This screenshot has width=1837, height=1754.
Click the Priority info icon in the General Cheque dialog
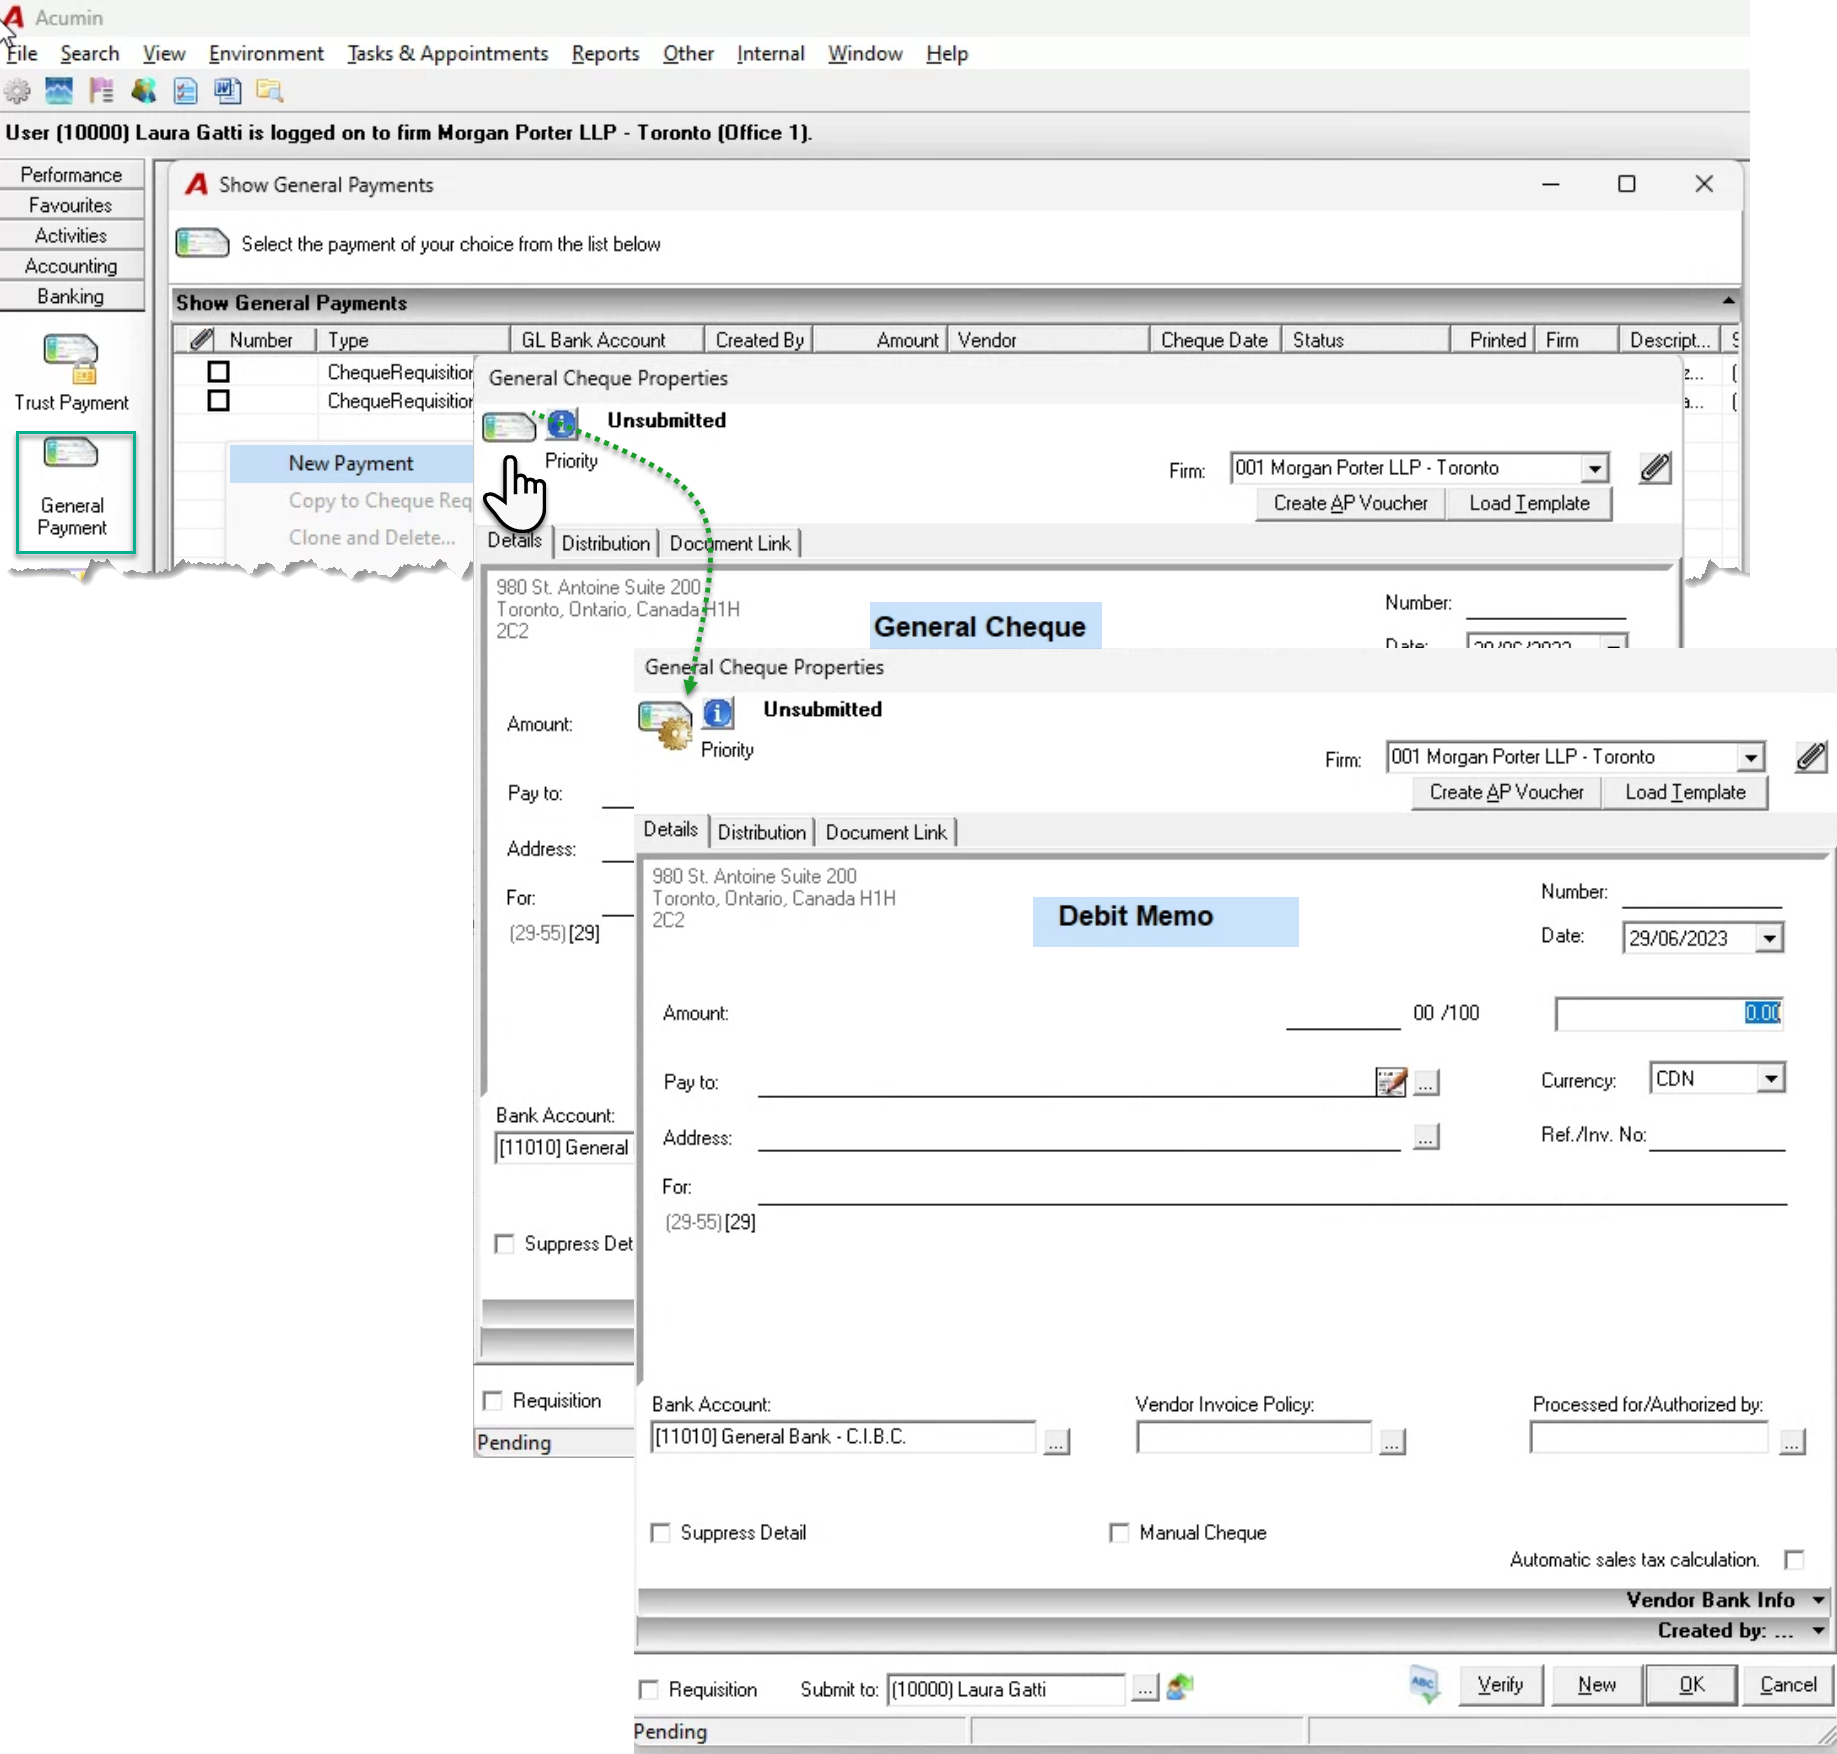pos(563,425)
